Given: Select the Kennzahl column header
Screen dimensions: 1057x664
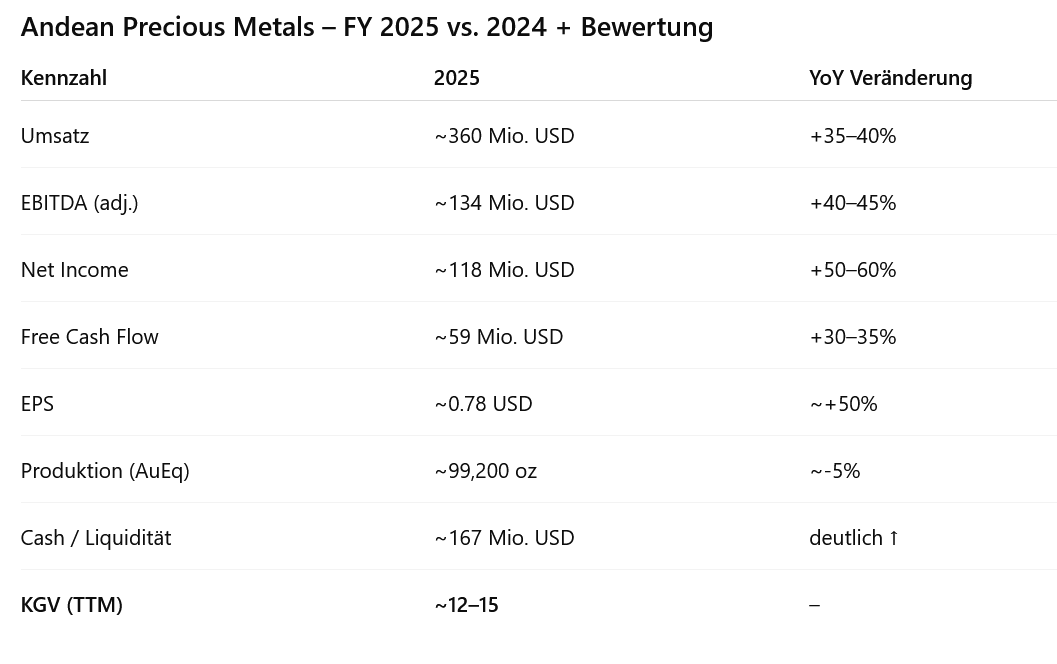Looking at the screenshot, I should click(x=63, y=78).
